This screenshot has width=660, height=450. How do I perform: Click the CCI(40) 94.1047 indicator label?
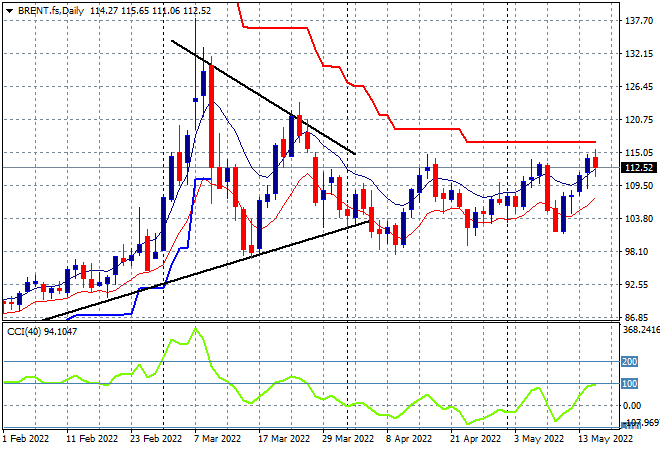click(42, 332)
